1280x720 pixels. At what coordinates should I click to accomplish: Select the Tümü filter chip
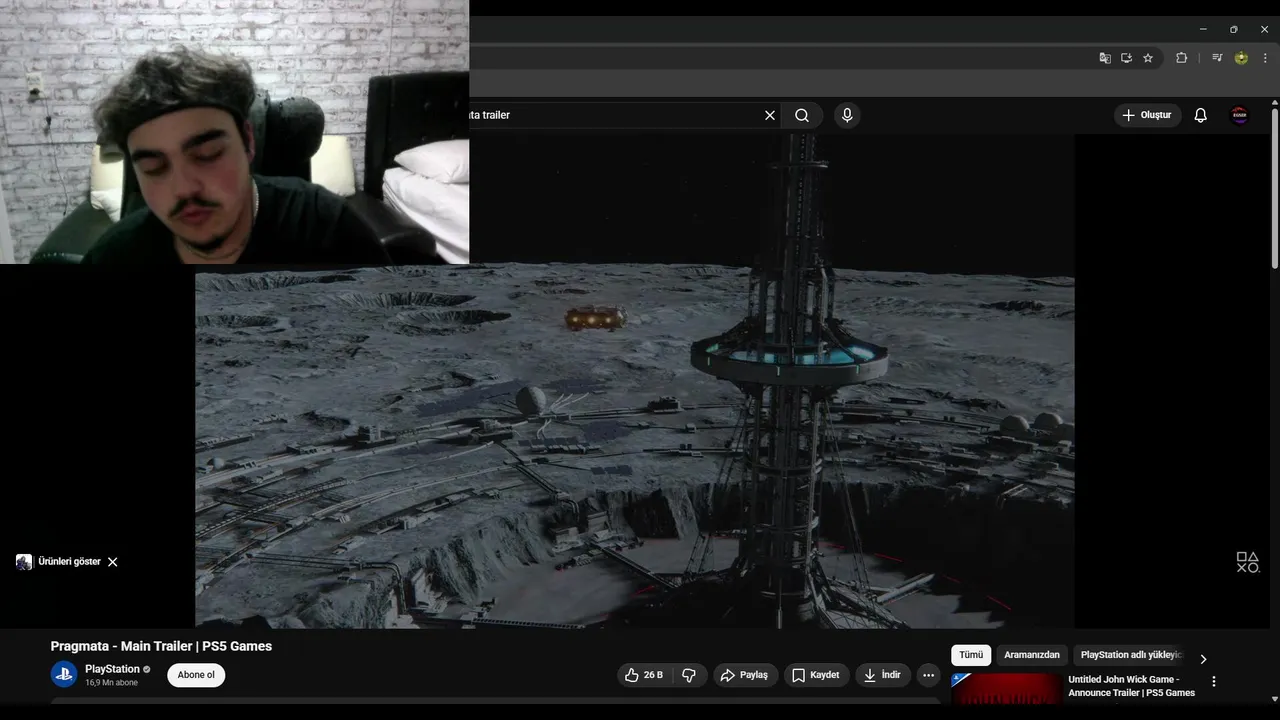tap(971, 655)
